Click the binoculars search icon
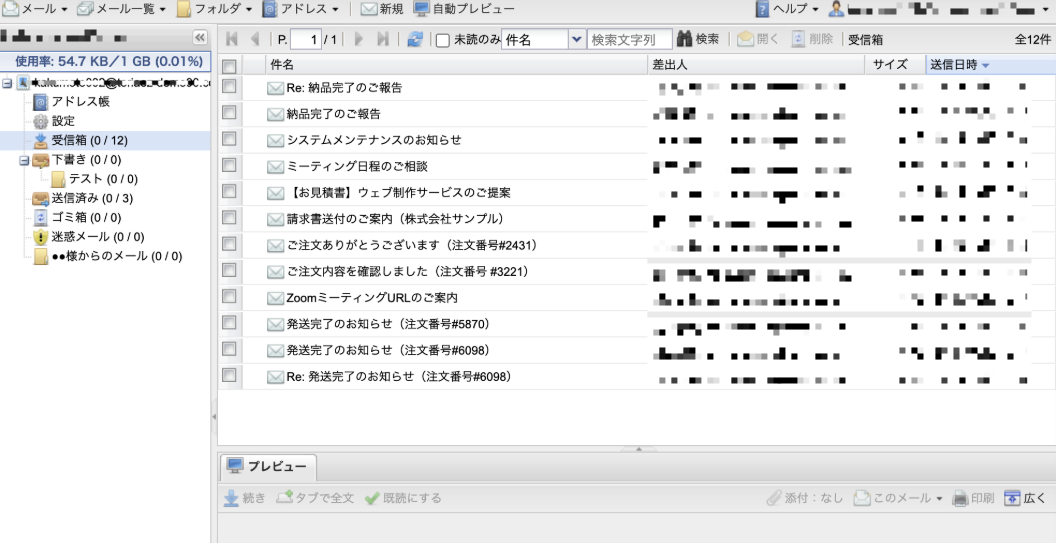Image resolution: width=1056 pixels, height=543 pixels. [x=685, y=39]
